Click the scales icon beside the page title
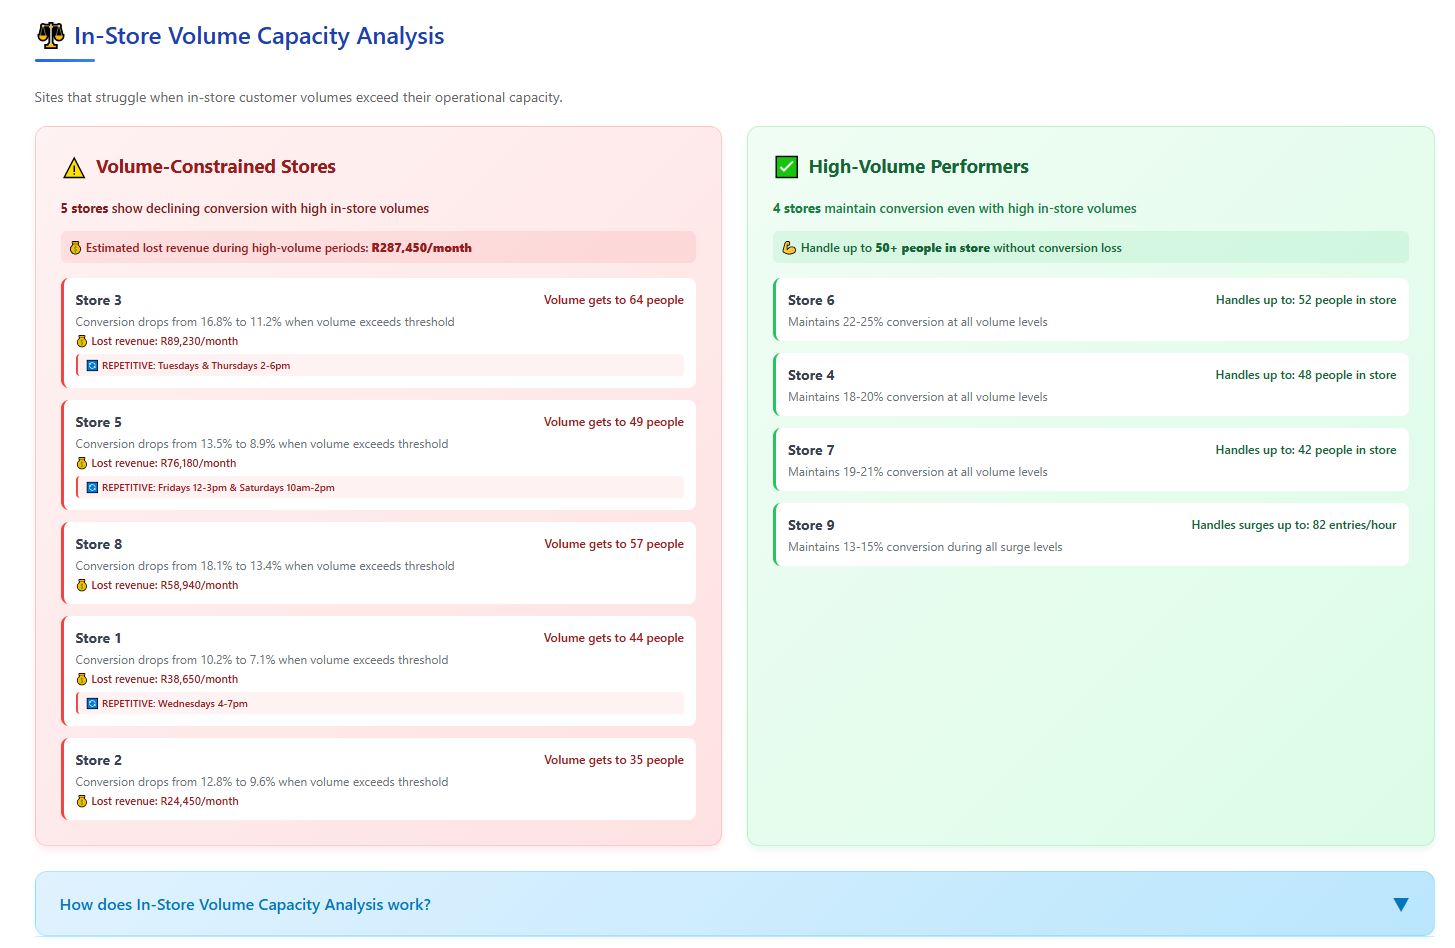The image size is (1455, 948). click(50, 36)
